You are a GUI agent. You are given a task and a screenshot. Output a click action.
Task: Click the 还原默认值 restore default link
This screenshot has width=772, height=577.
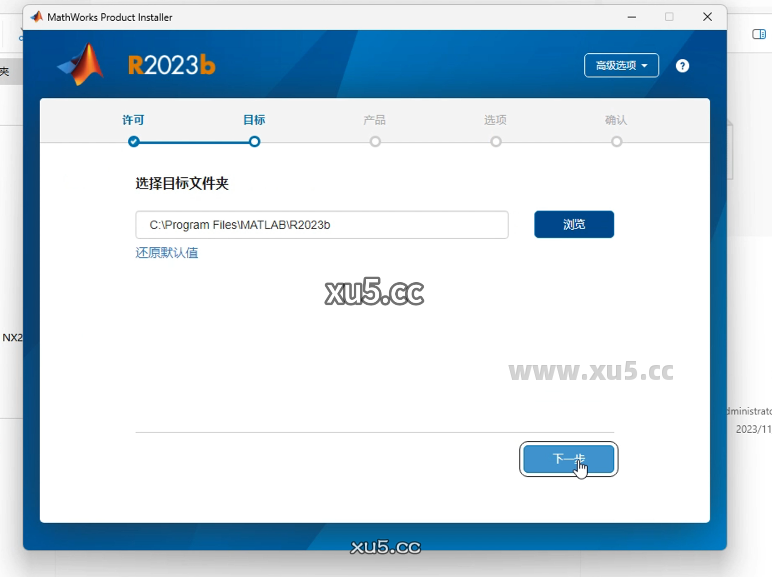tap(167, 253)
